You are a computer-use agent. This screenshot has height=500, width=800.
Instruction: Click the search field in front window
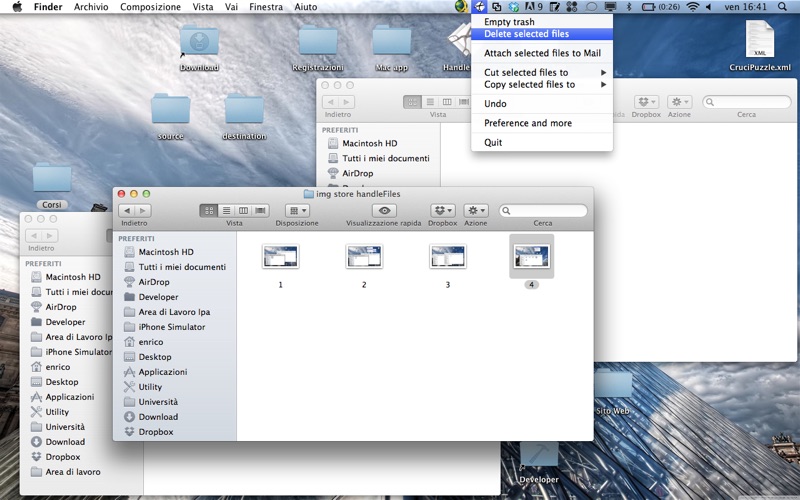(543, 210)
